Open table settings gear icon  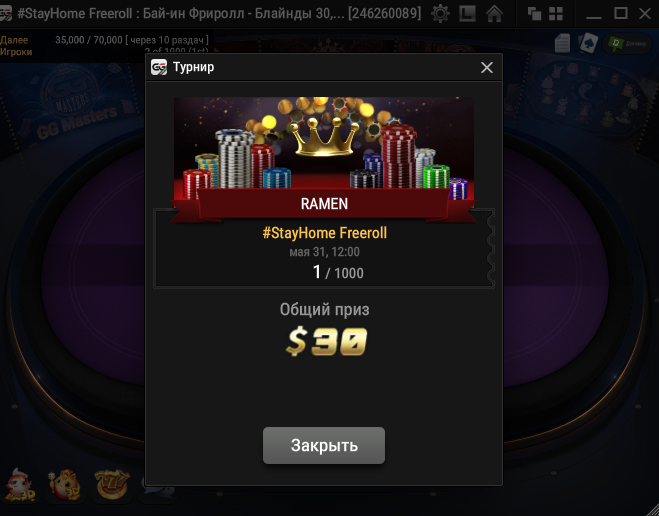[x=440, y=13]
